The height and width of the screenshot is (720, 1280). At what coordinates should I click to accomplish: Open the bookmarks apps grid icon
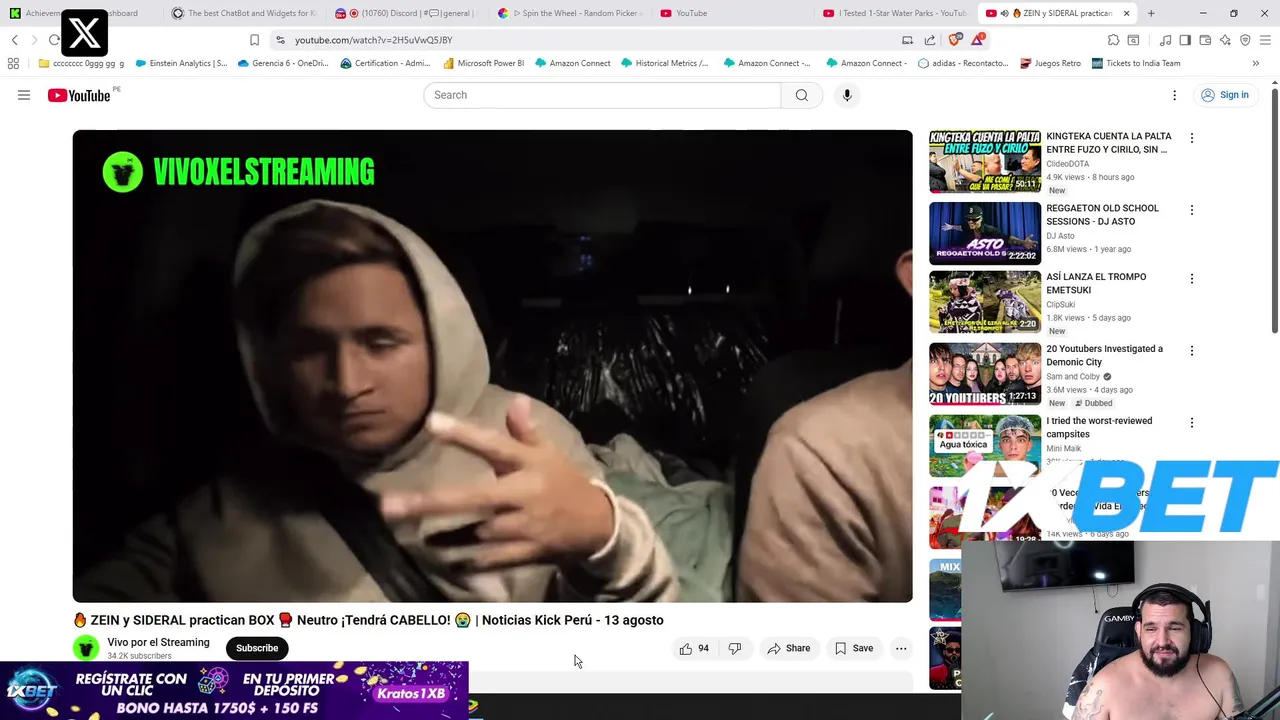tap(13, 63)
